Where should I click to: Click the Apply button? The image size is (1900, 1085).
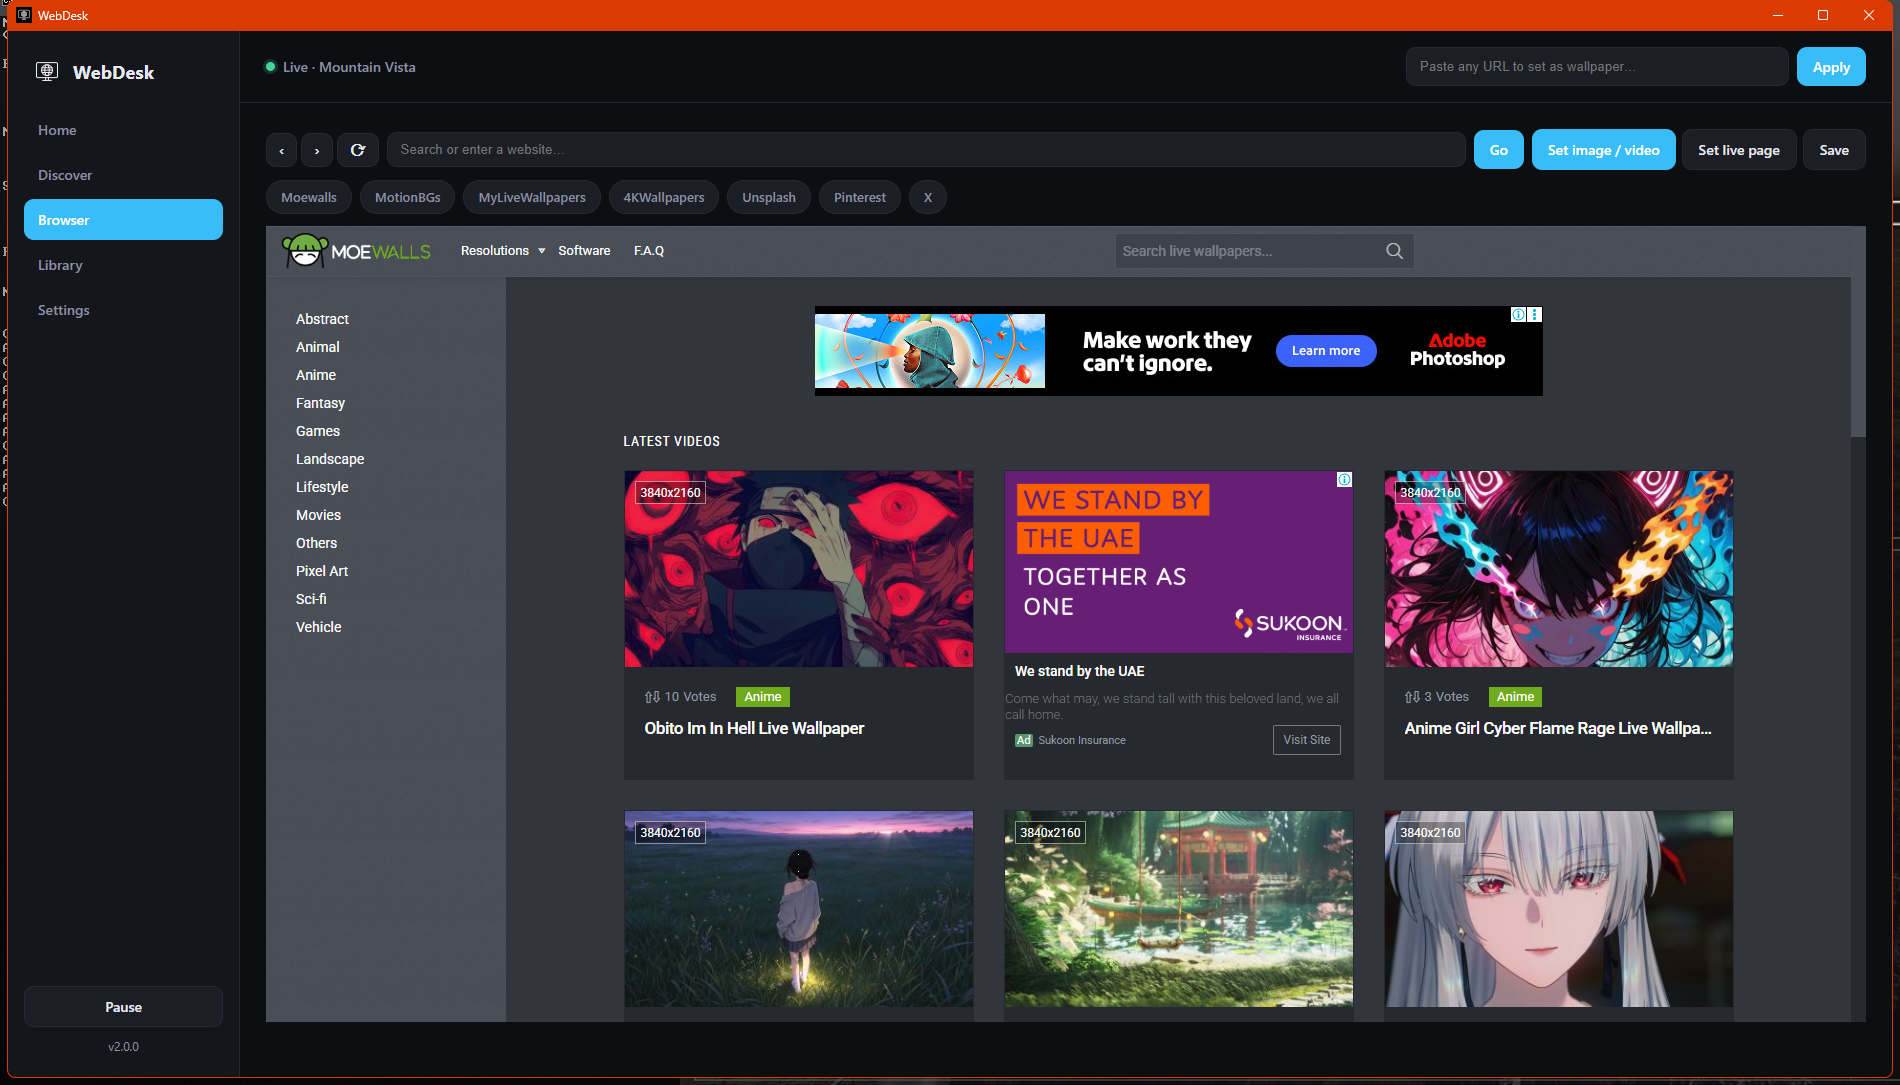point(1831,67)
